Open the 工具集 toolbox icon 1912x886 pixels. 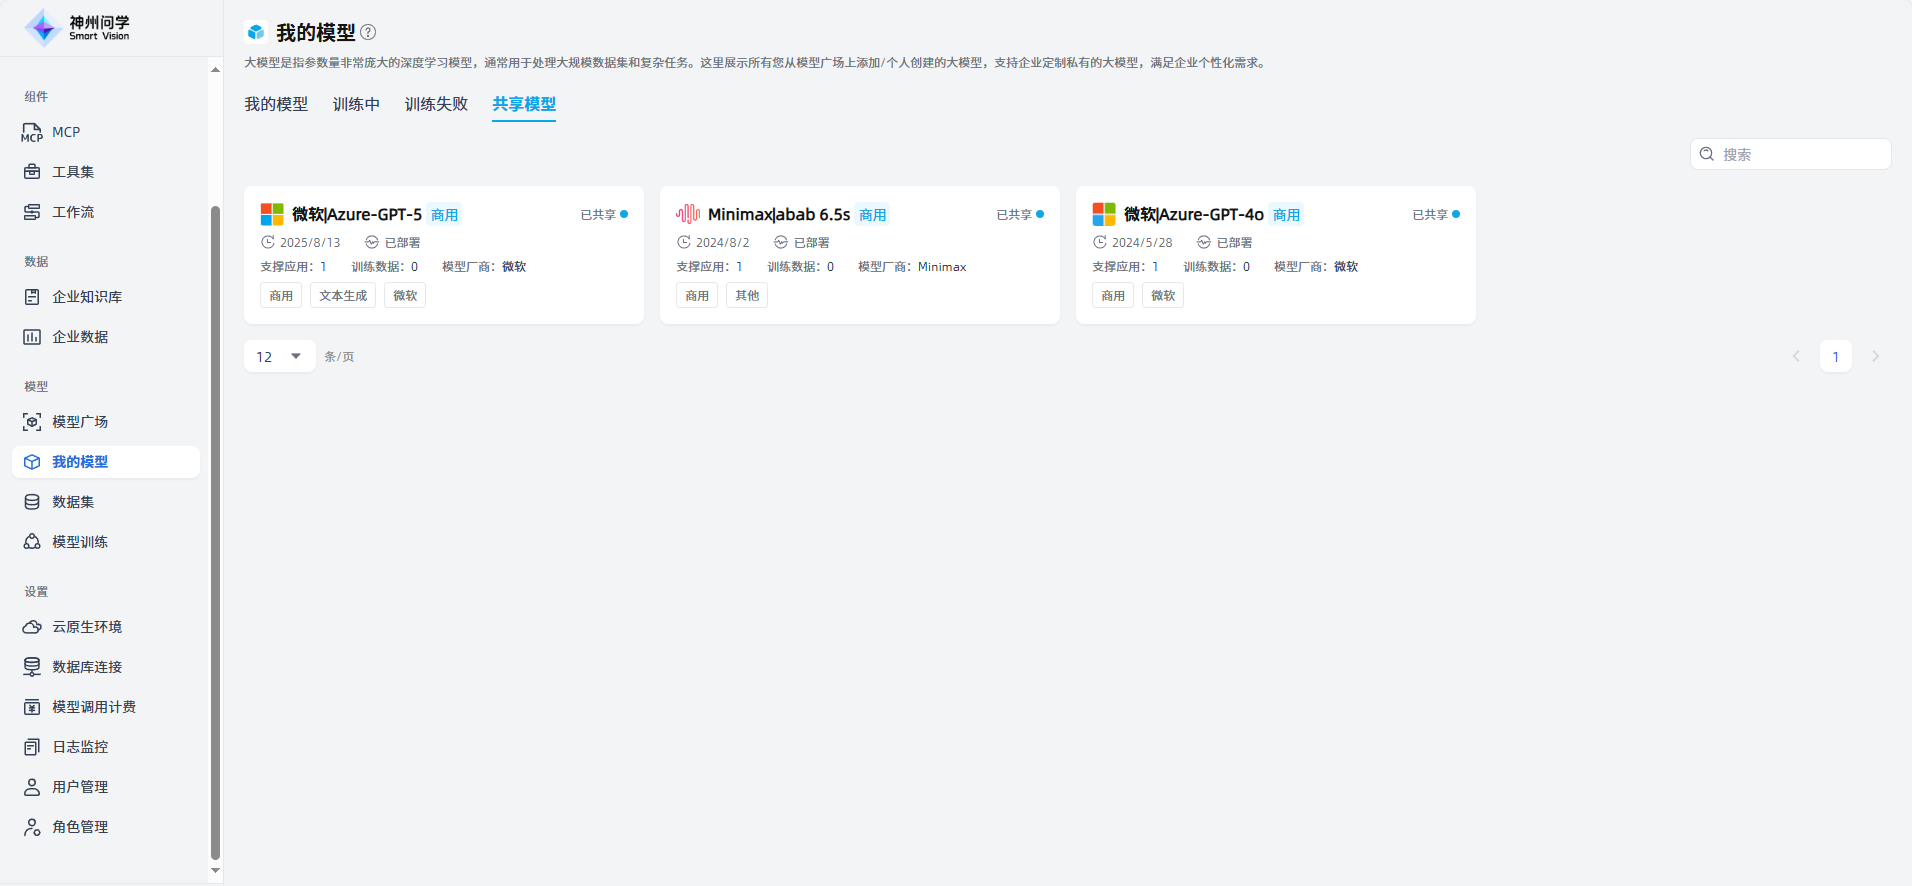point(32,172)
